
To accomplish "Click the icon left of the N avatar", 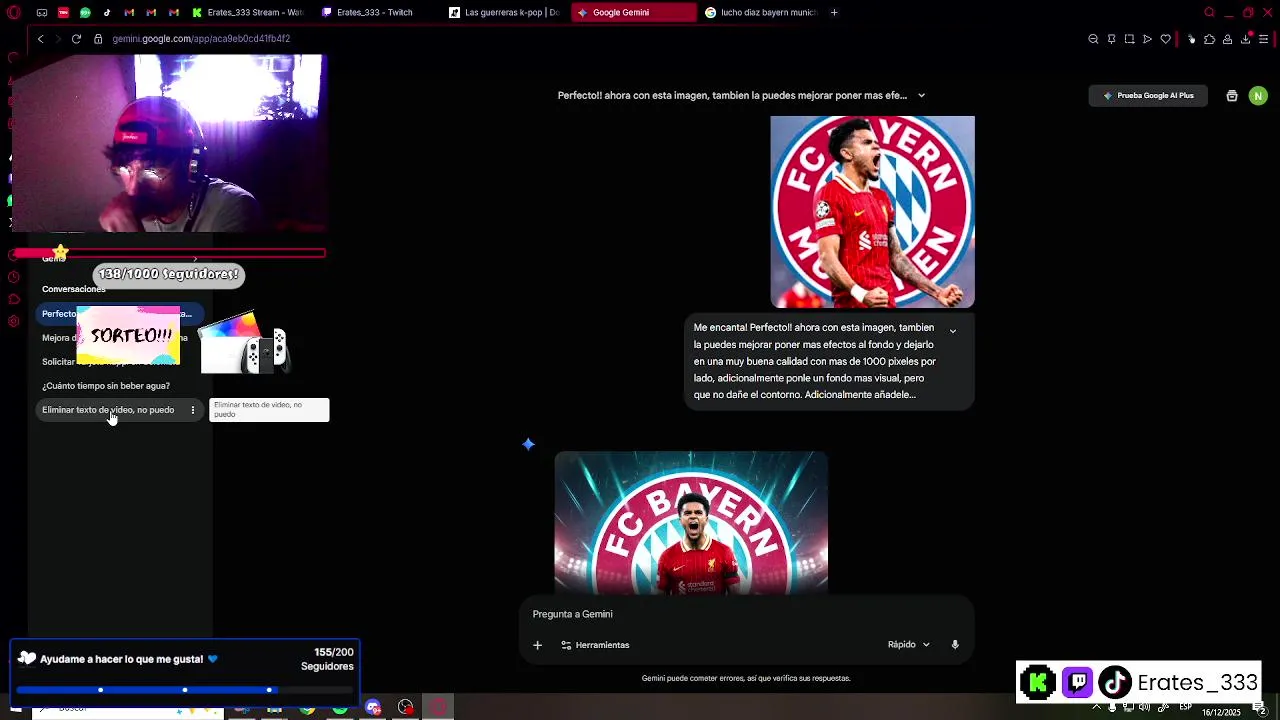I will coord(1232,96).
